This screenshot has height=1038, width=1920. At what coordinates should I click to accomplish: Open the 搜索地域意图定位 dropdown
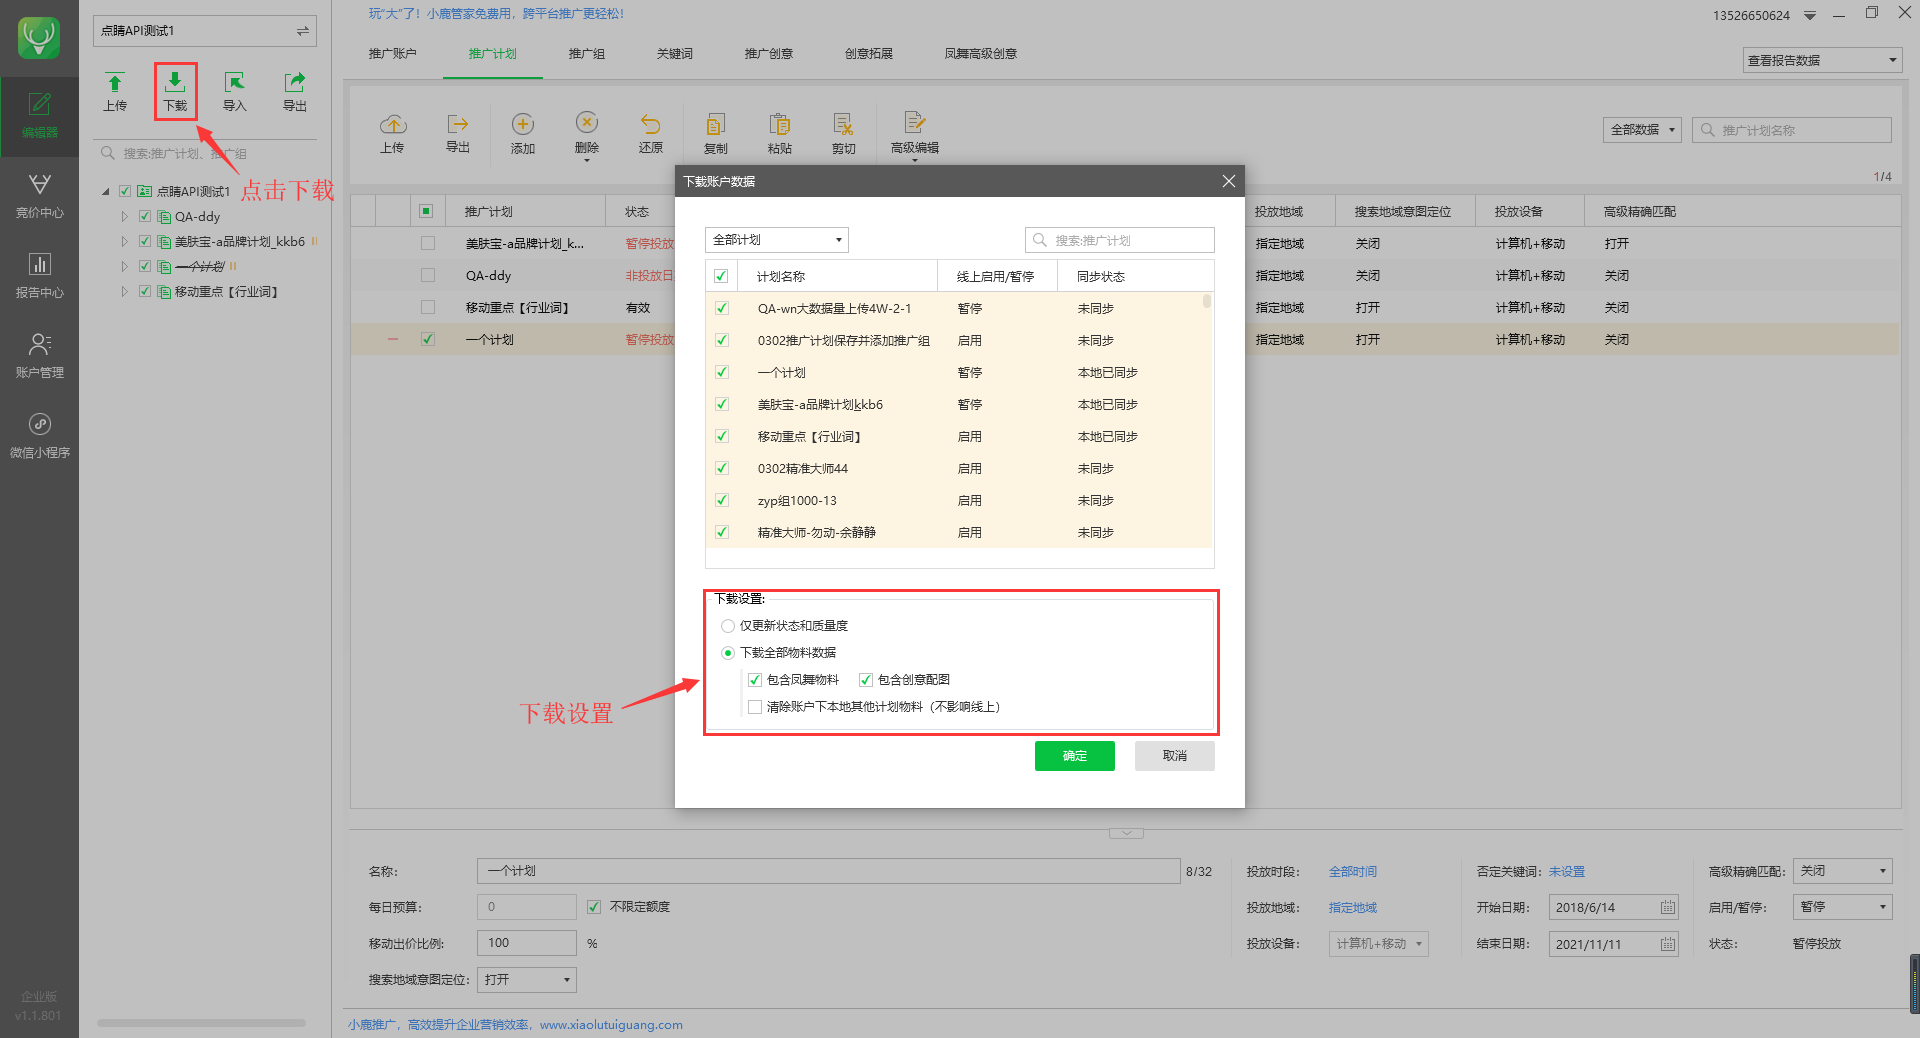[x=527, y=980]
